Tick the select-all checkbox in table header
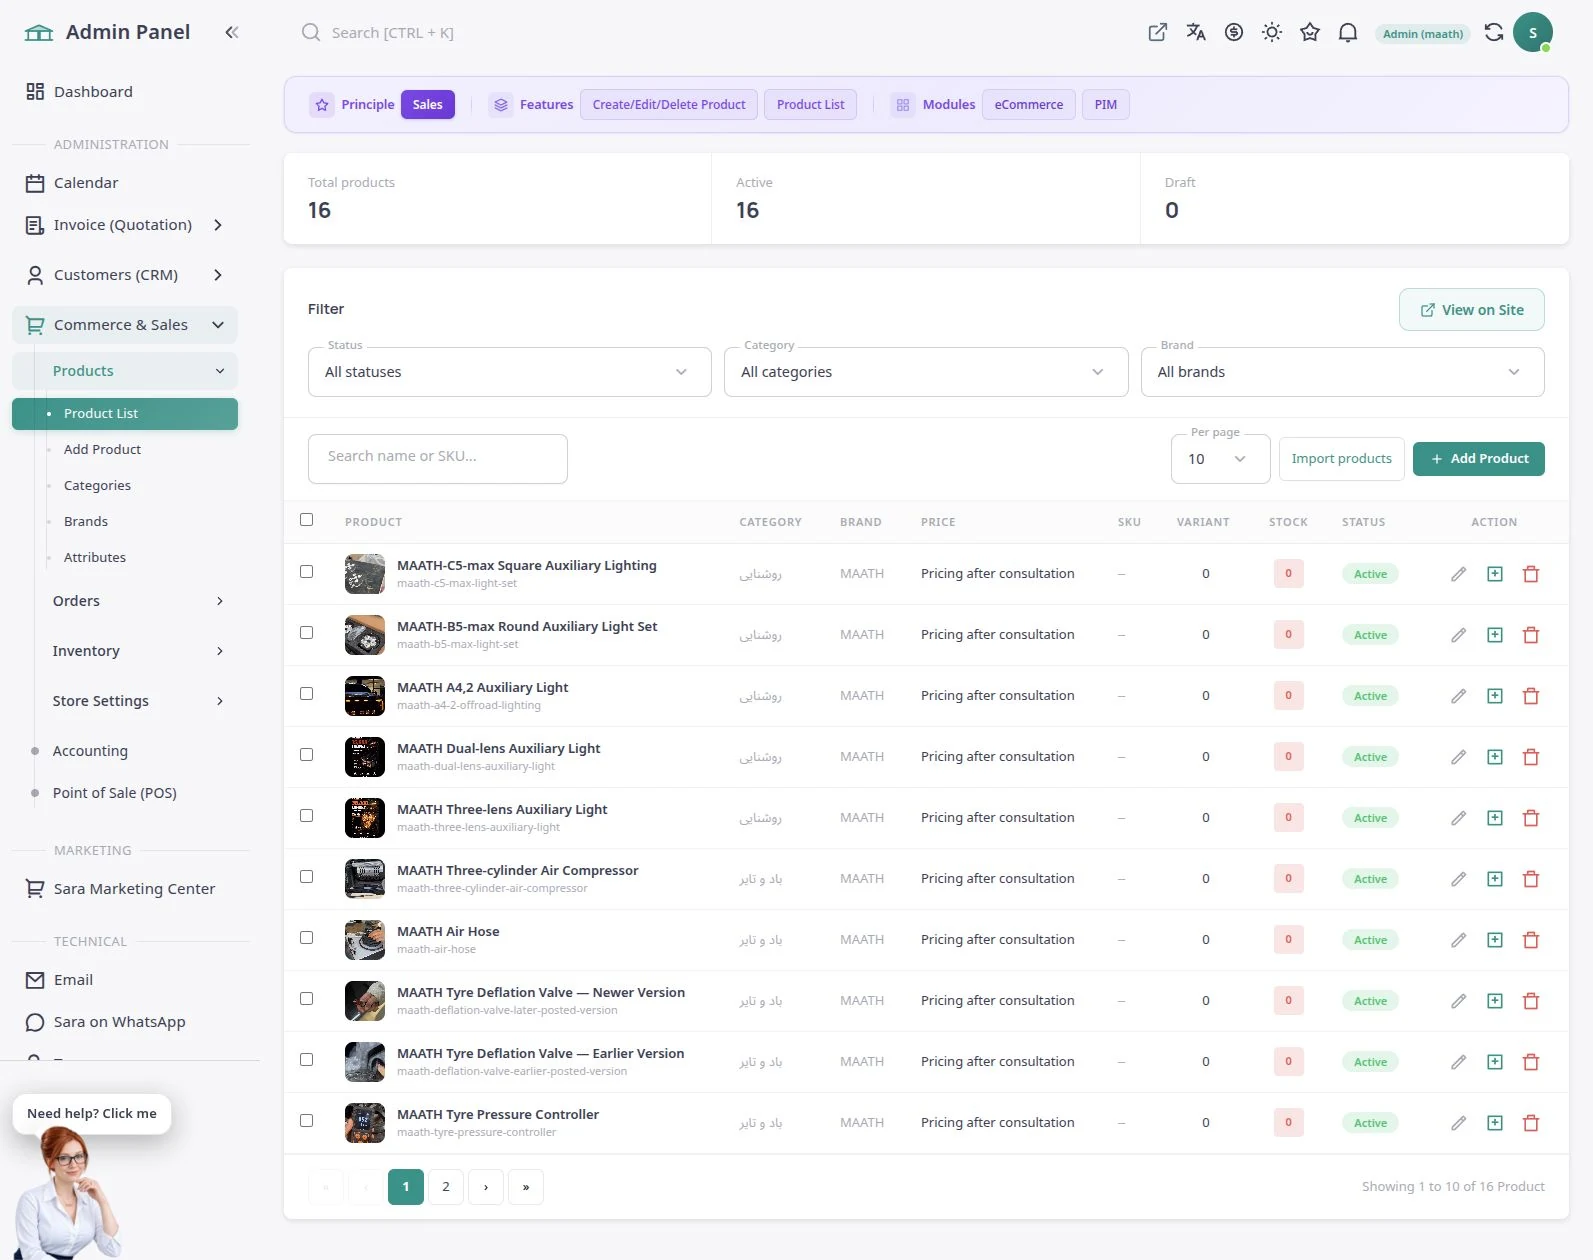The height and width of the screenshot is (1260, 1593). click(x=307, y=520)
